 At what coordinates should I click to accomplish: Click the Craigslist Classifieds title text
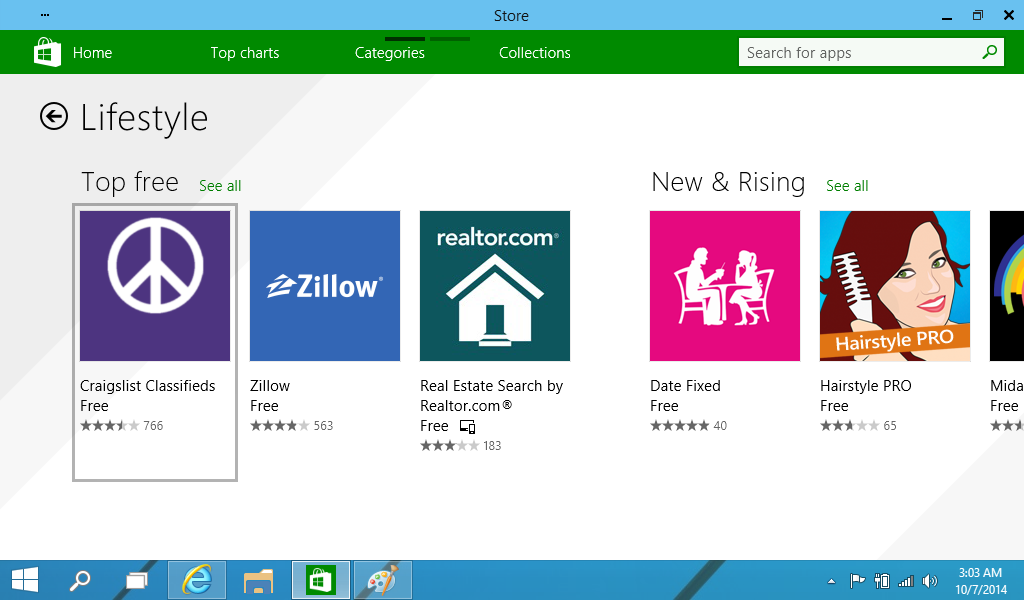tap(148, 386)
